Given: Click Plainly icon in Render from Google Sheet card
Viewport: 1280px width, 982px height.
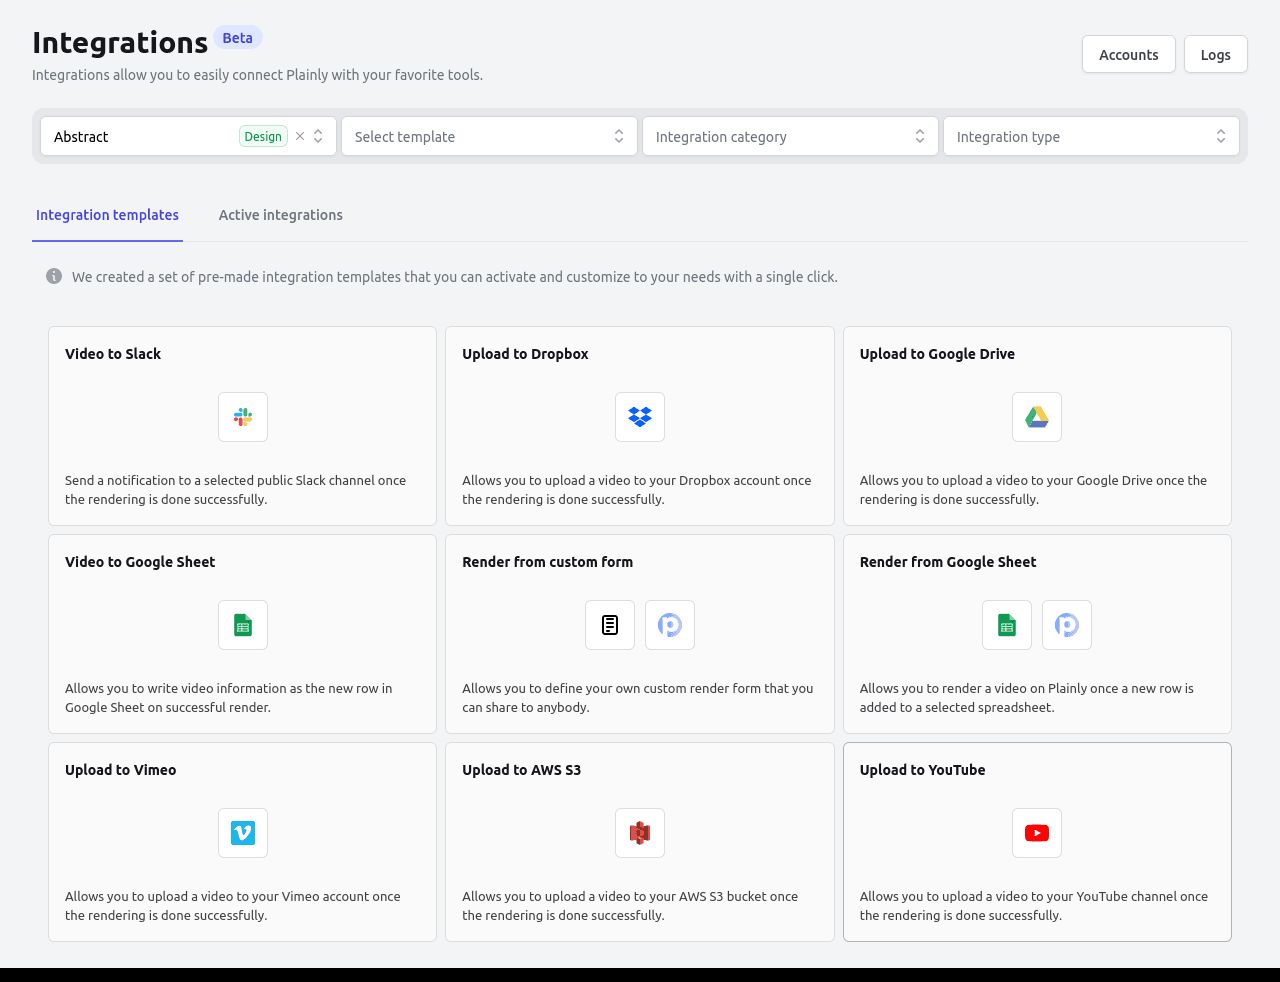Looking at the screenshot, I should coord(1067,625).
